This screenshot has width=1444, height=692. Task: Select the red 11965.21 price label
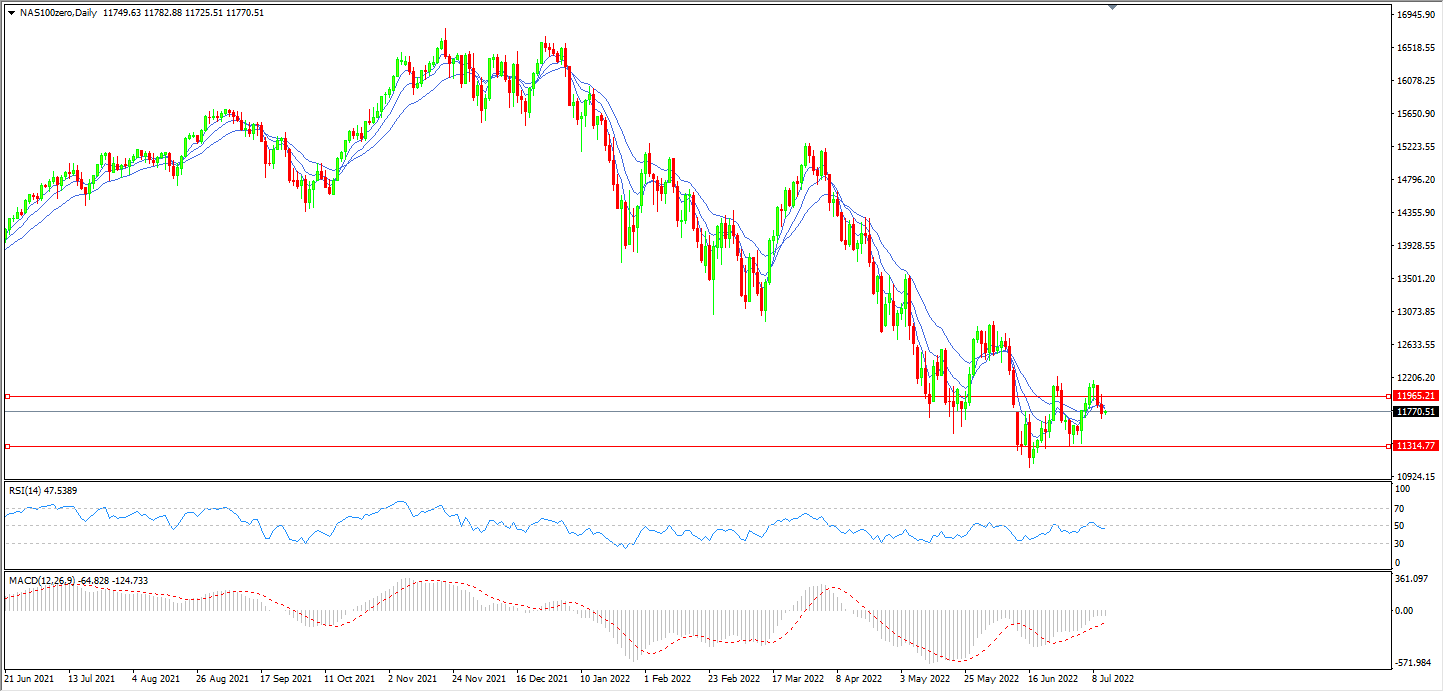pos(1414,397)
